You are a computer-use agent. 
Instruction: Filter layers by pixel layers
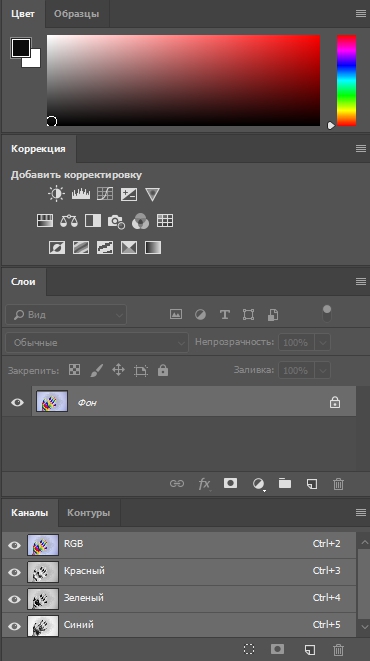tap(176, 314)
